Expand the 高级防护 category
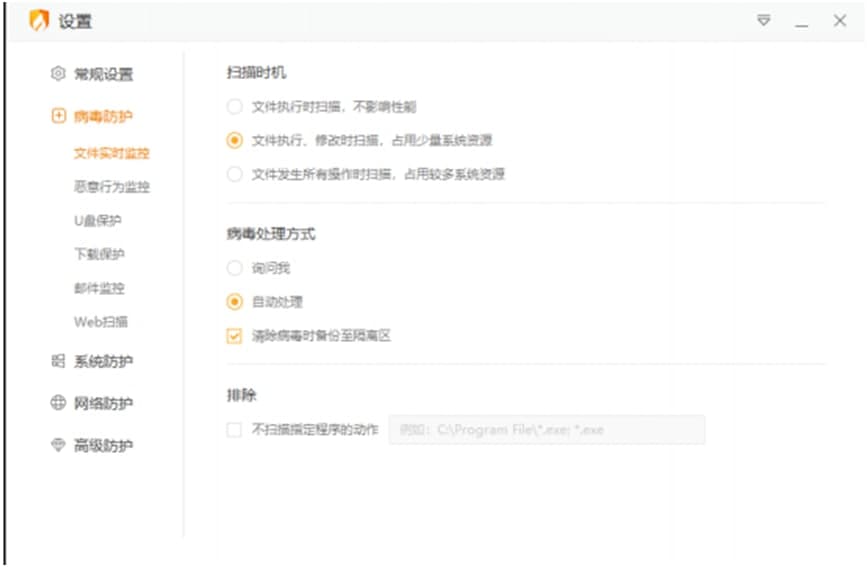 click(x=103, y=446)
